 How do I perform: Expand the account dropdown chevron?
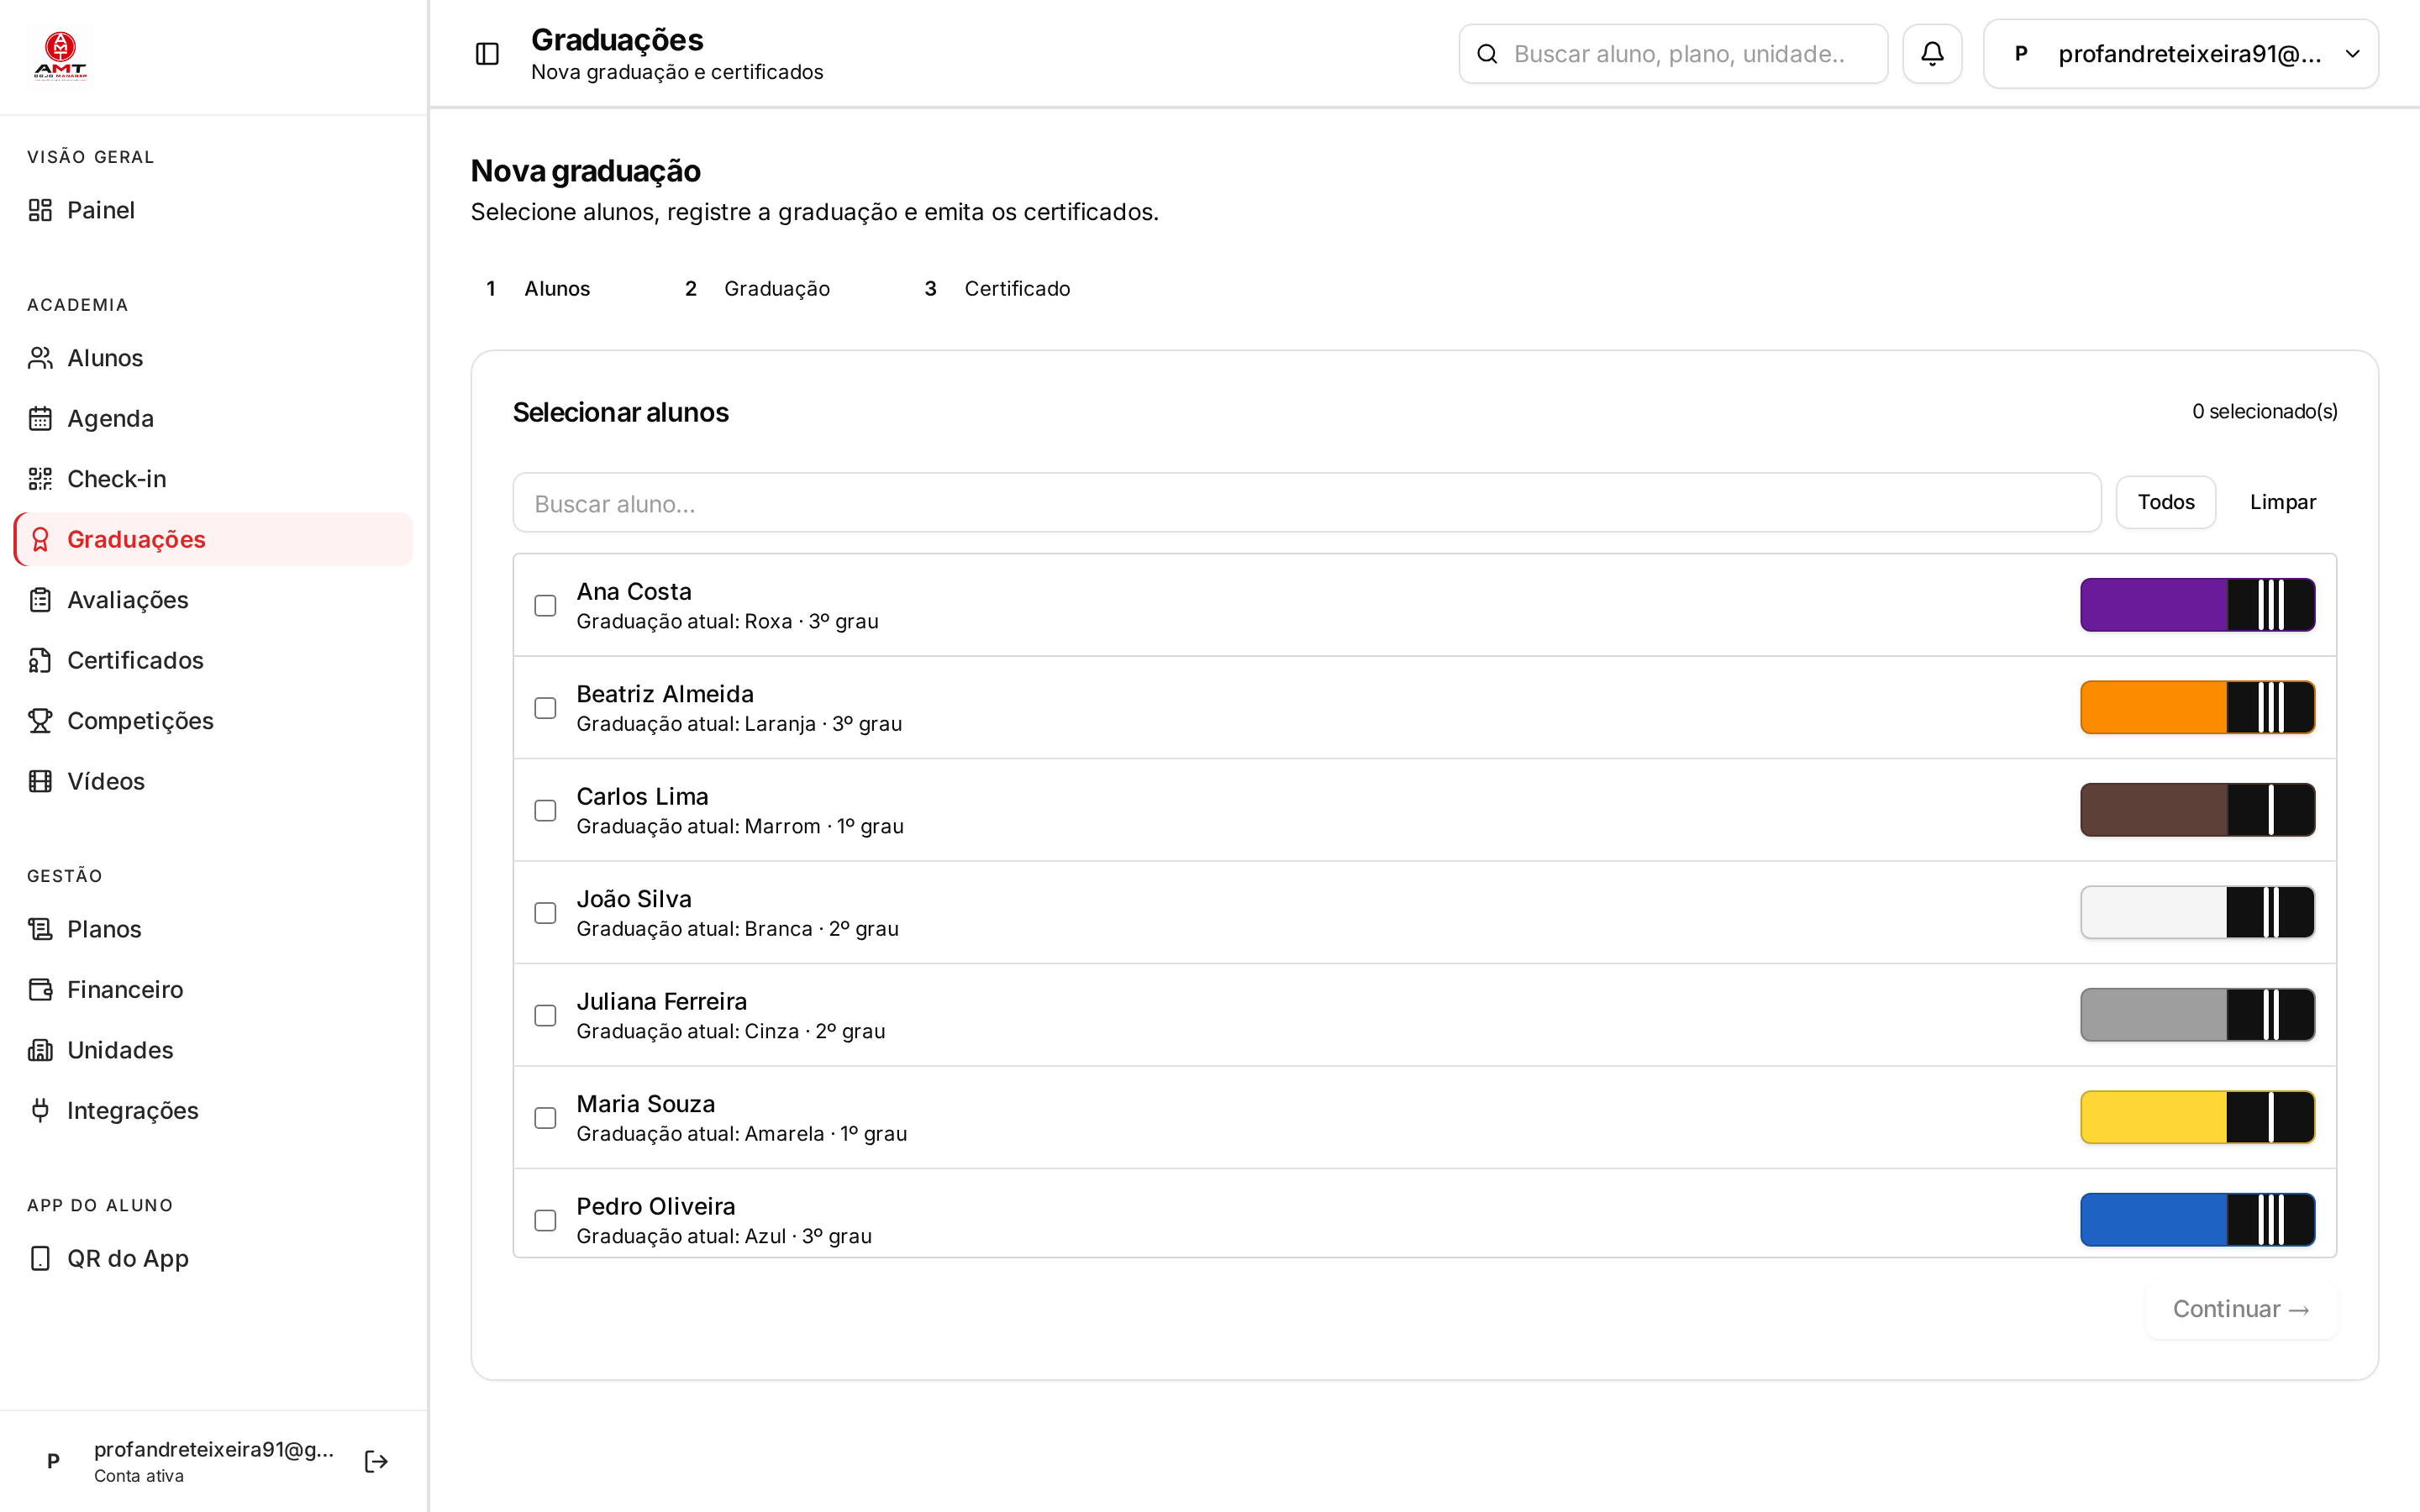2353,54
